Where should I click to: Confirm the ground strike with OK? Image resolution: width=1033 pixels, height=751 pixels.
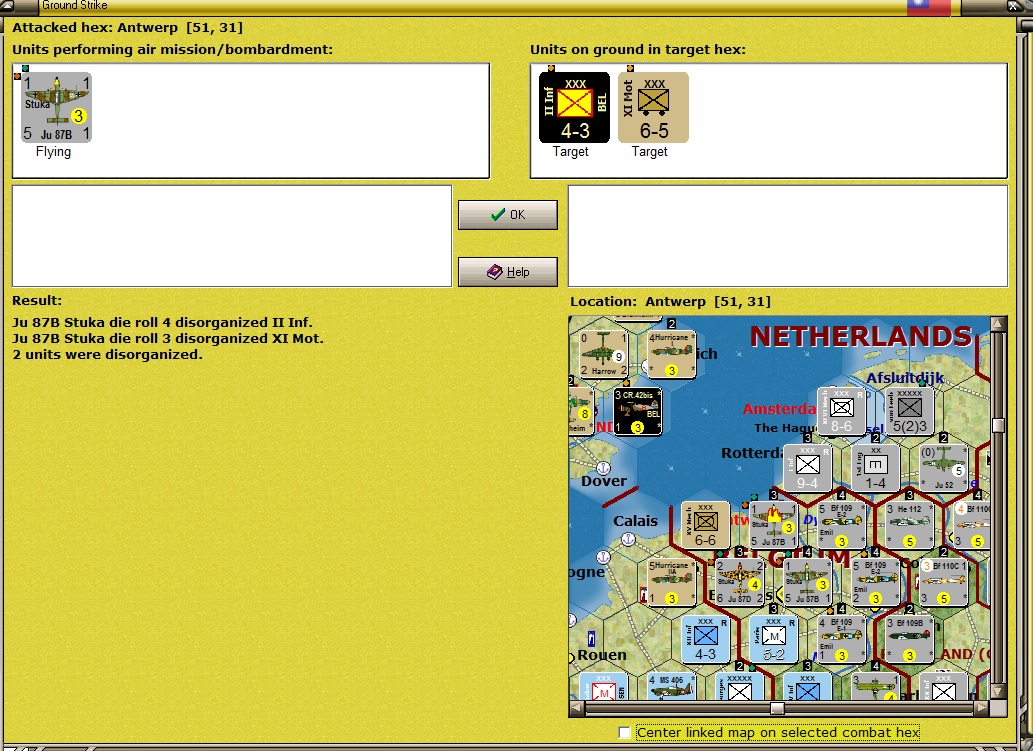508,215
